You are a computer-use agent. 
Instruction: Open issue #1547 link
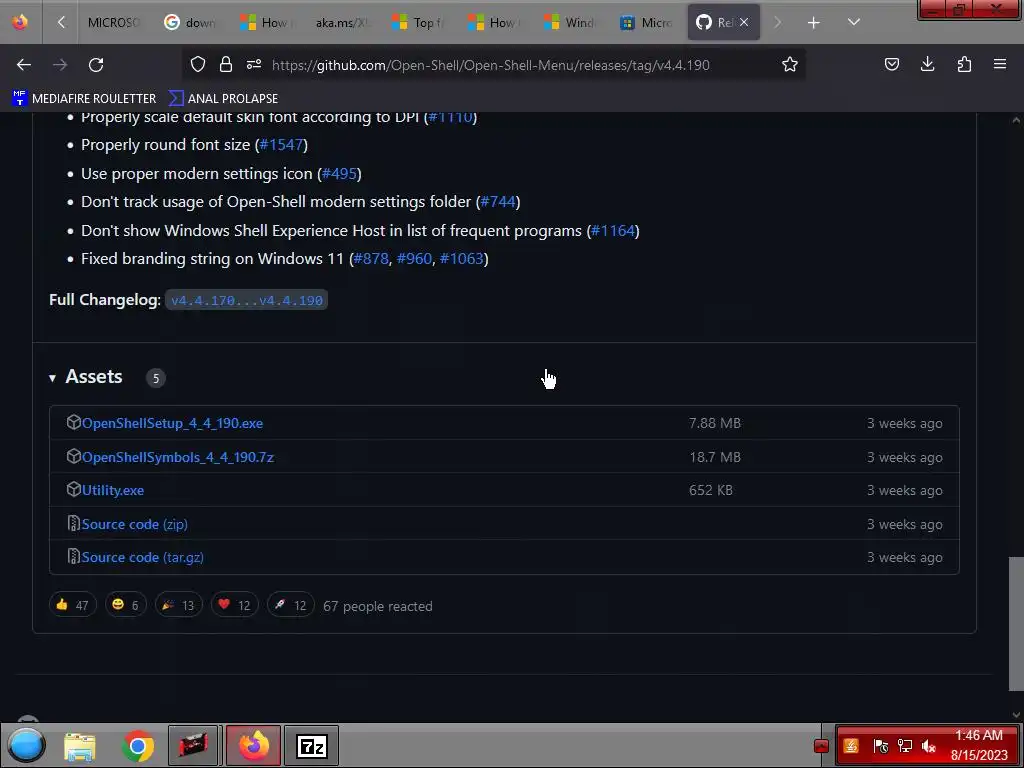281,145
